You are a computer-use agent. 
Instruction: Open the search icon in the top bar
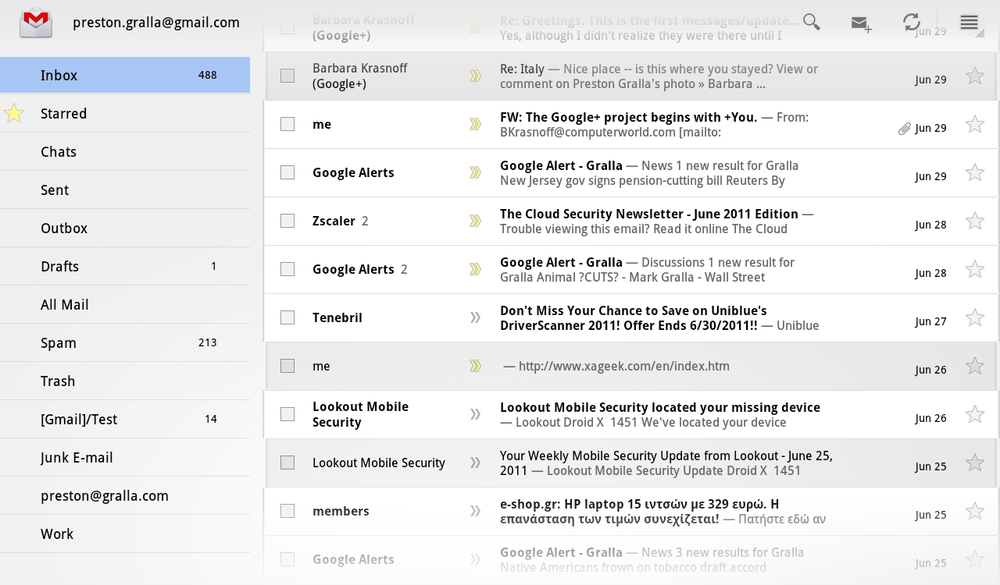811,21
